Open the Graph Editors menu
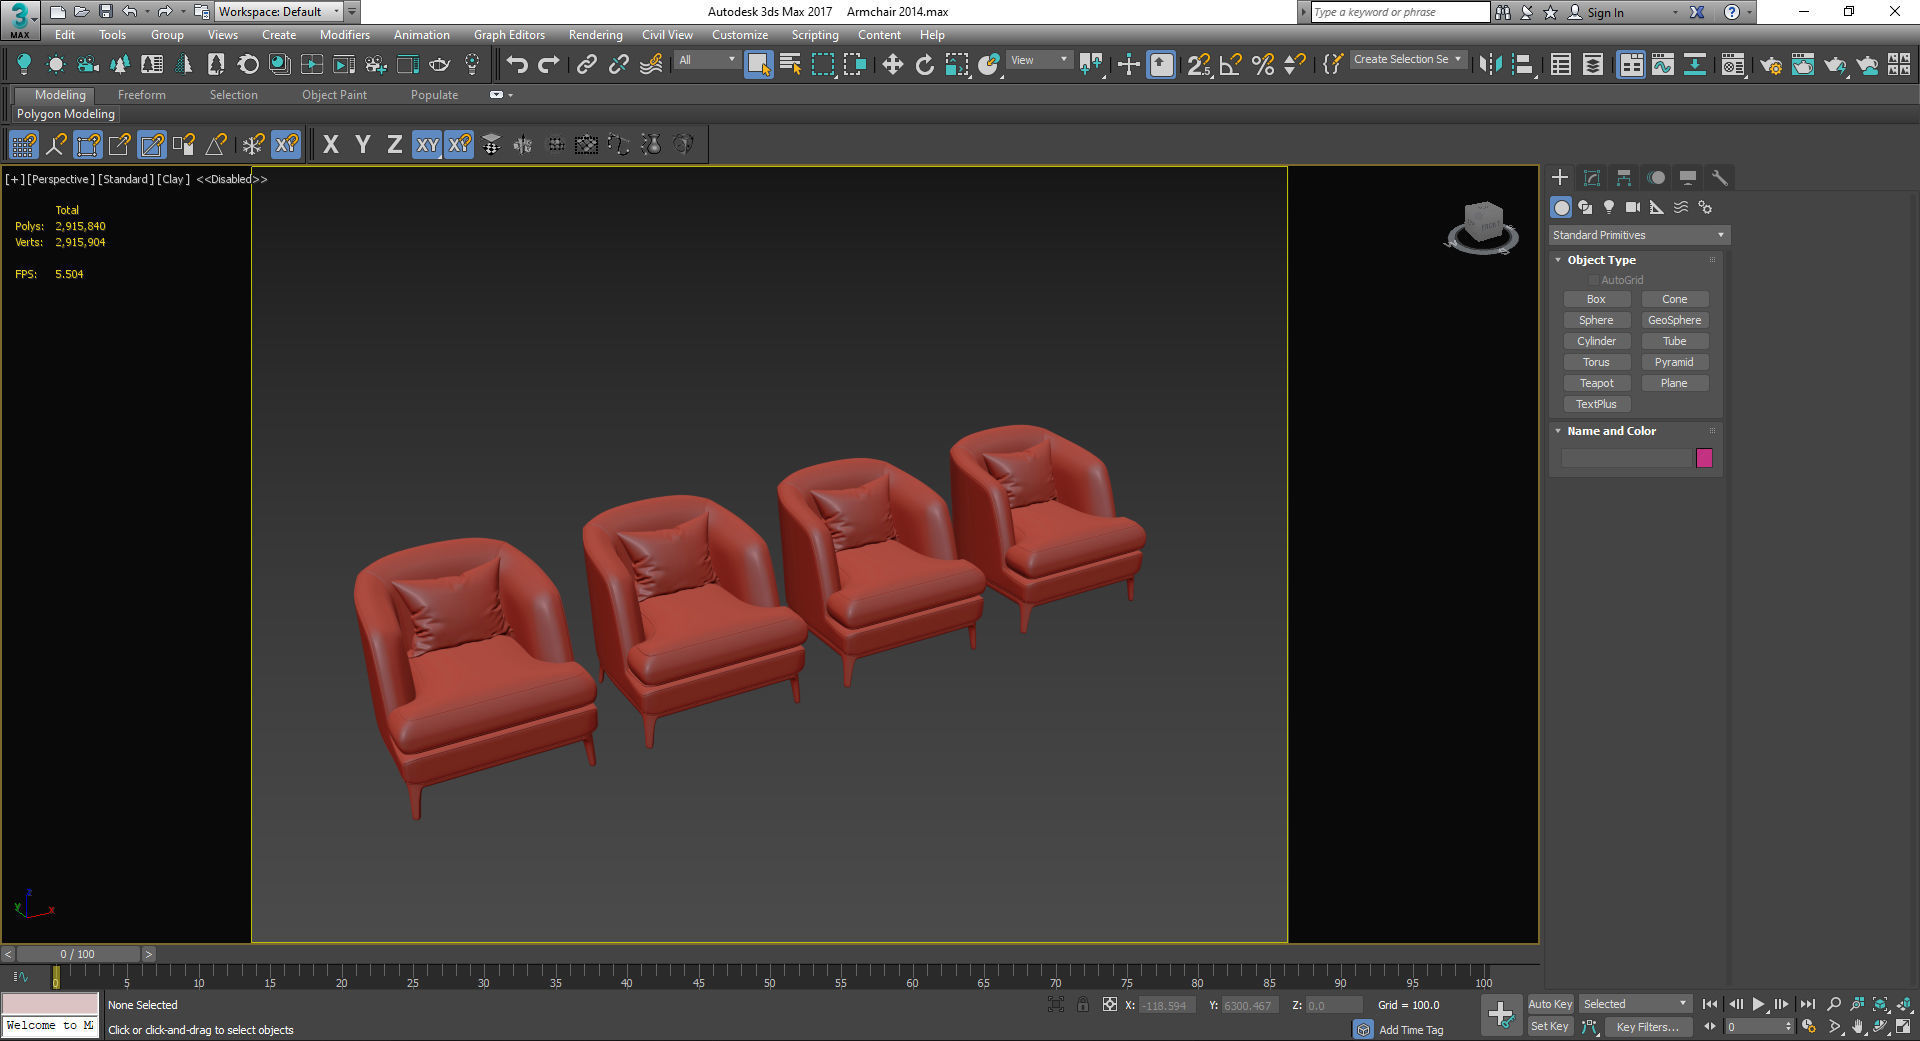 pyautogui.click(x=510, y=35)
